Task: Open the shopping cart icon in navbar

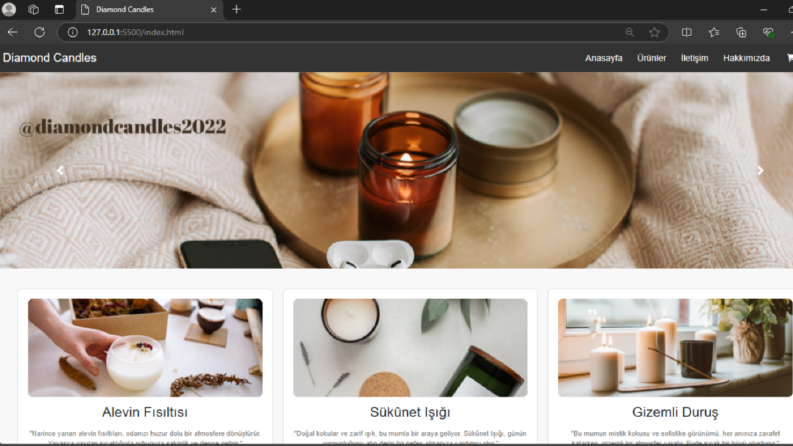Action: (789, 58)
